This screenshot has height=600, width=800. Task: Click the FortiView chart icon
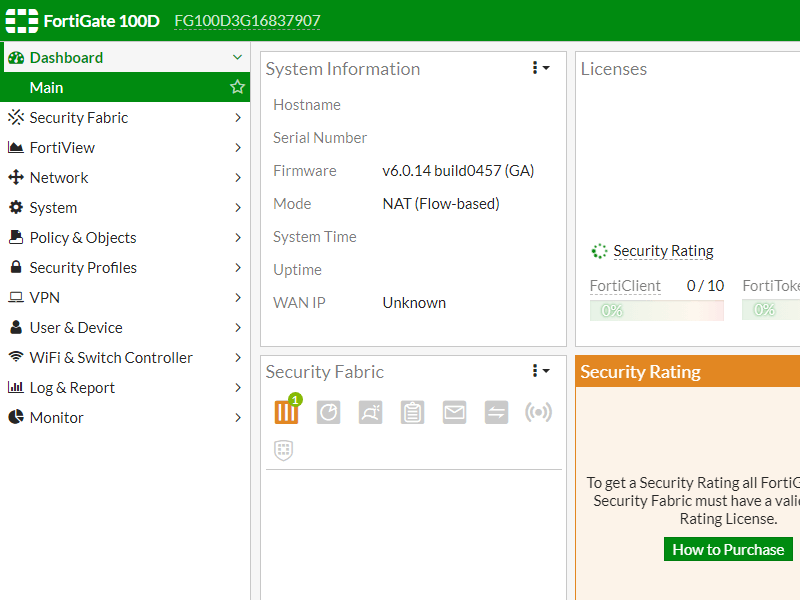point(16,147)
